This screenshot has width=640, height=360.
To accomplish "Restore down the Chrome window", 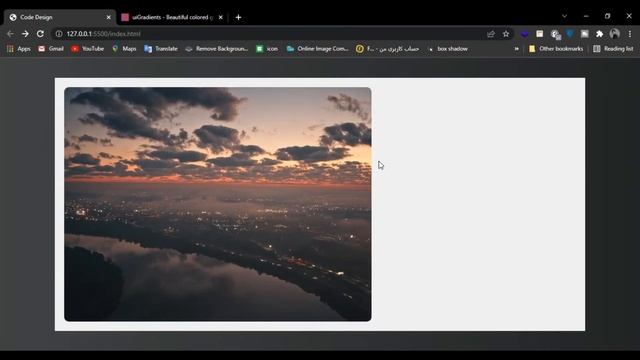I will tap(607, 16).
